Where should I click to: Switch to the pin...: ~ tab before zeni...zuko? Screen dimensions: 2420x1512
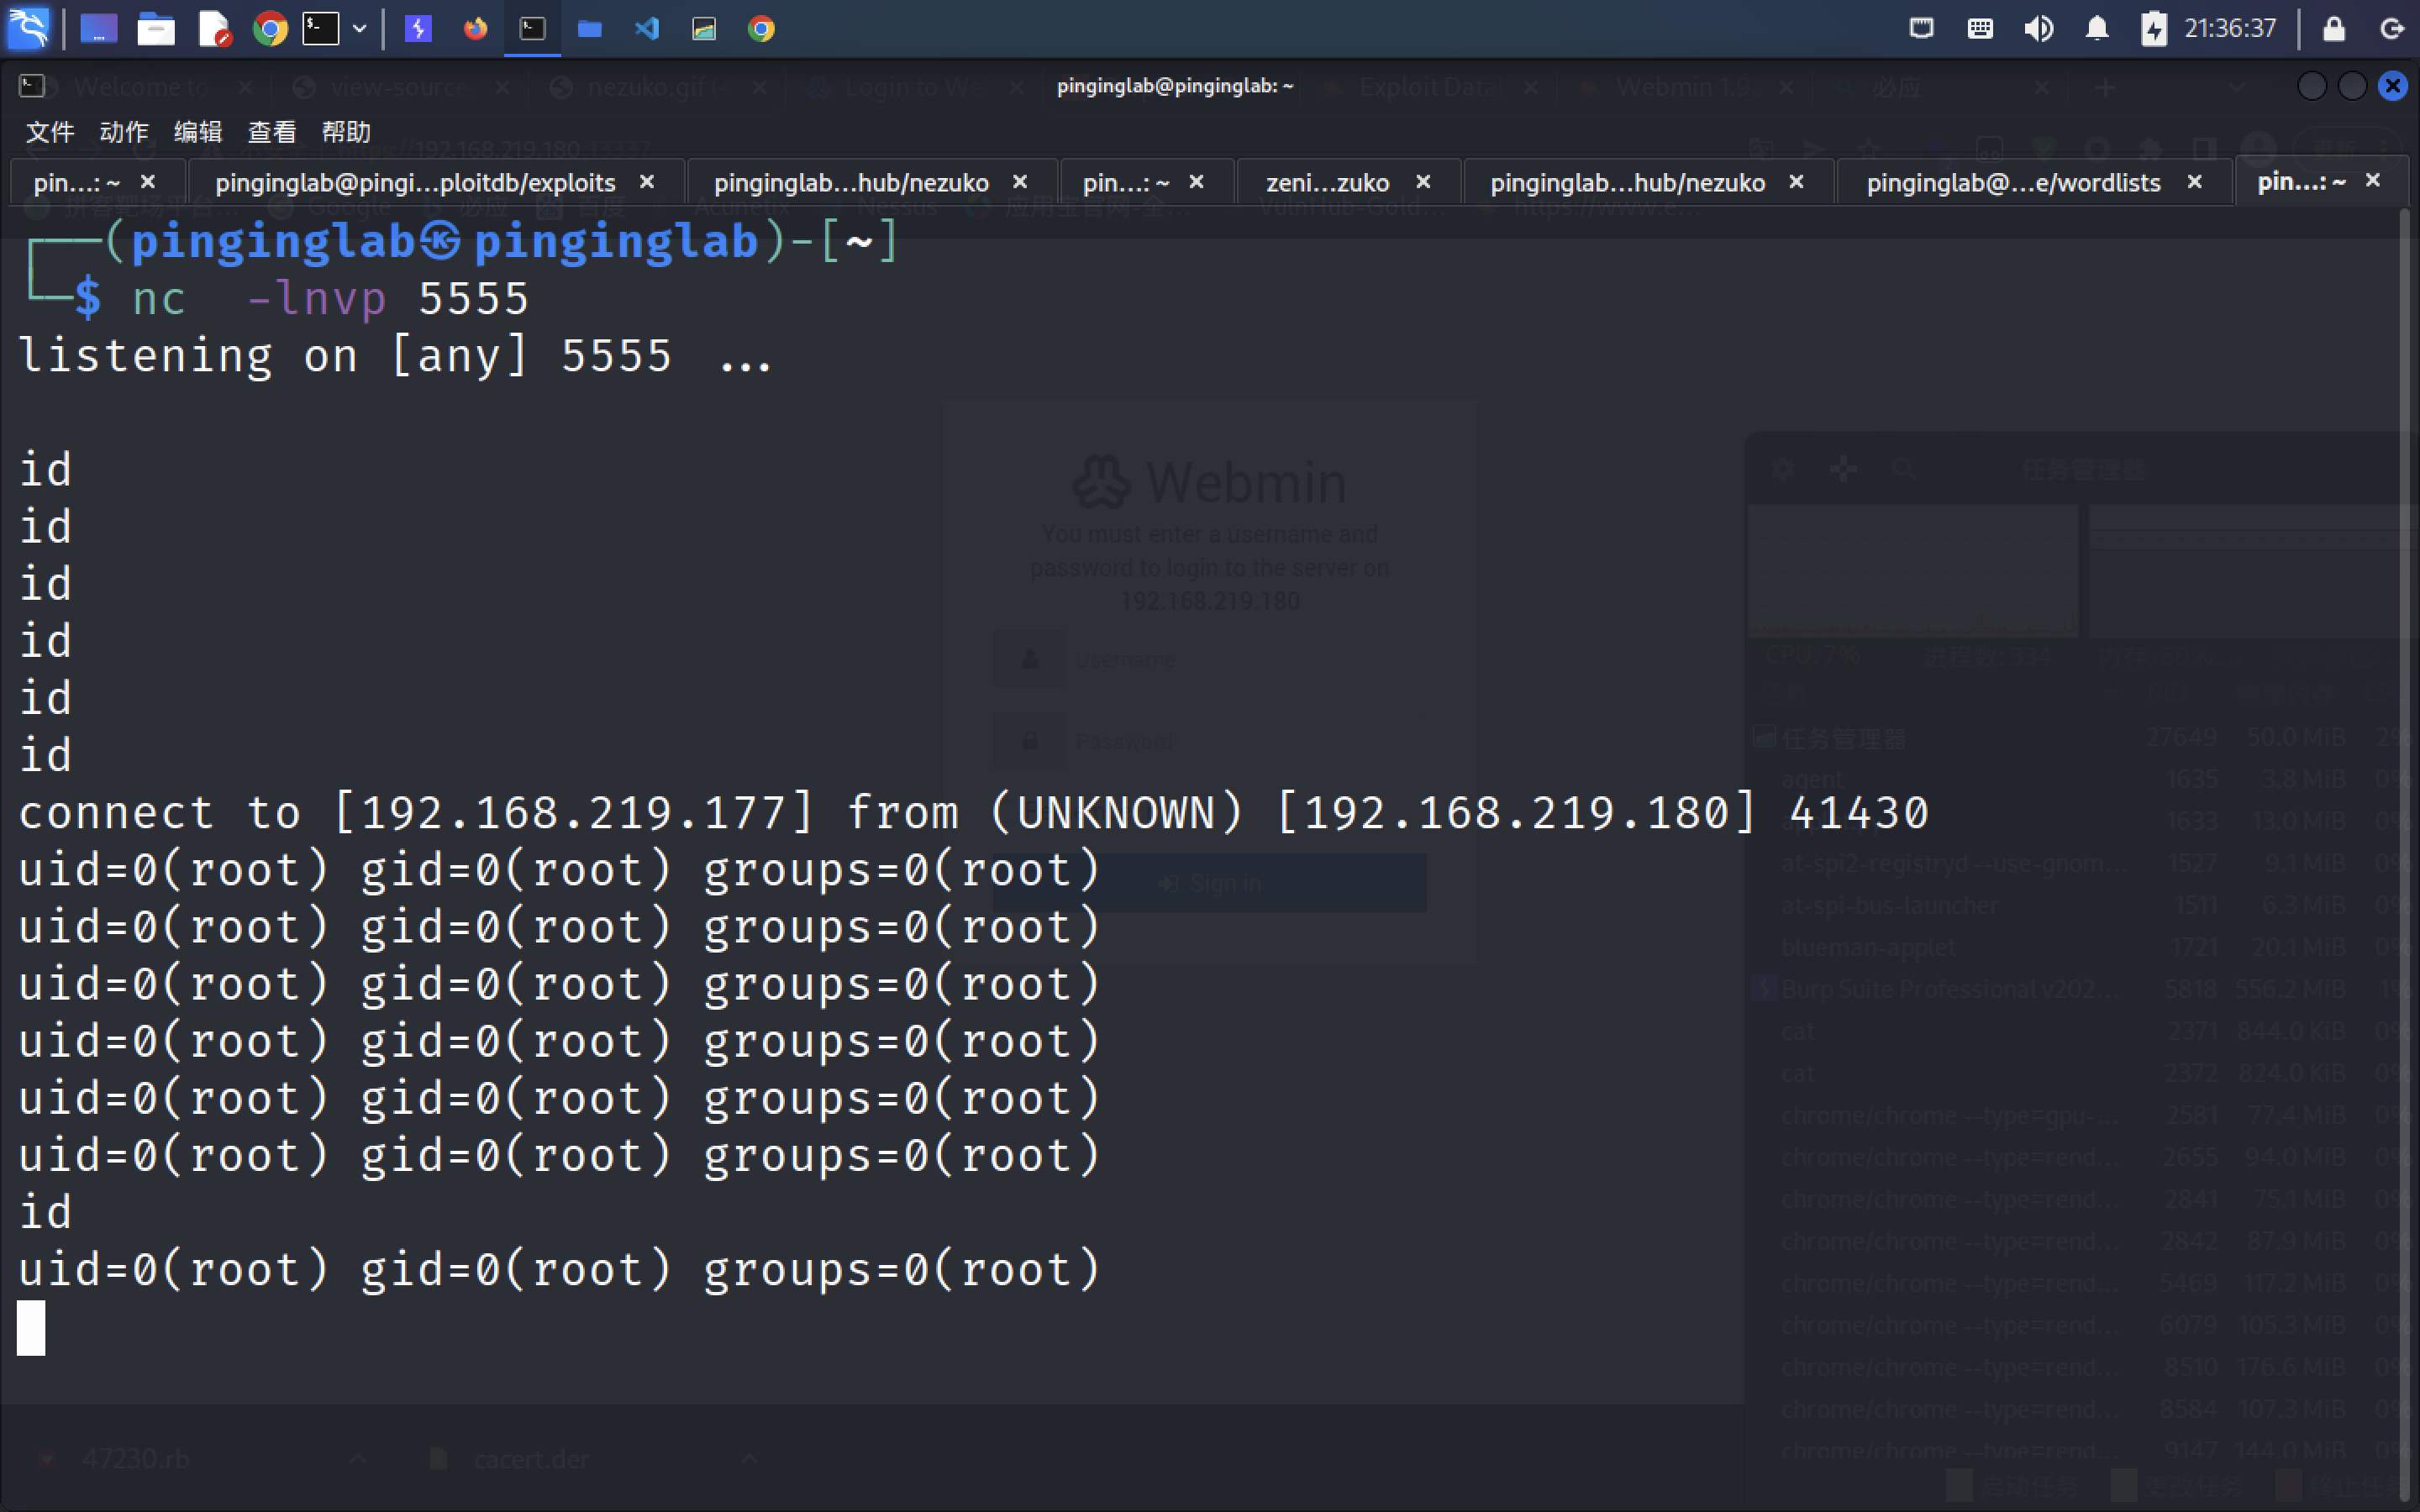coord(1126,182)
